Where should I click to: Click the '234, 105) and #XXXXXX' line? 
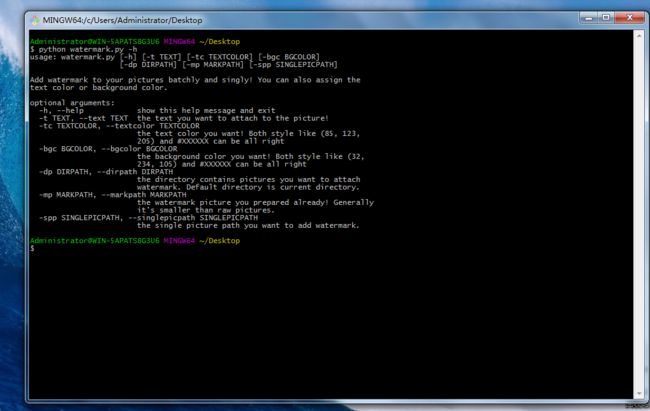222,164
